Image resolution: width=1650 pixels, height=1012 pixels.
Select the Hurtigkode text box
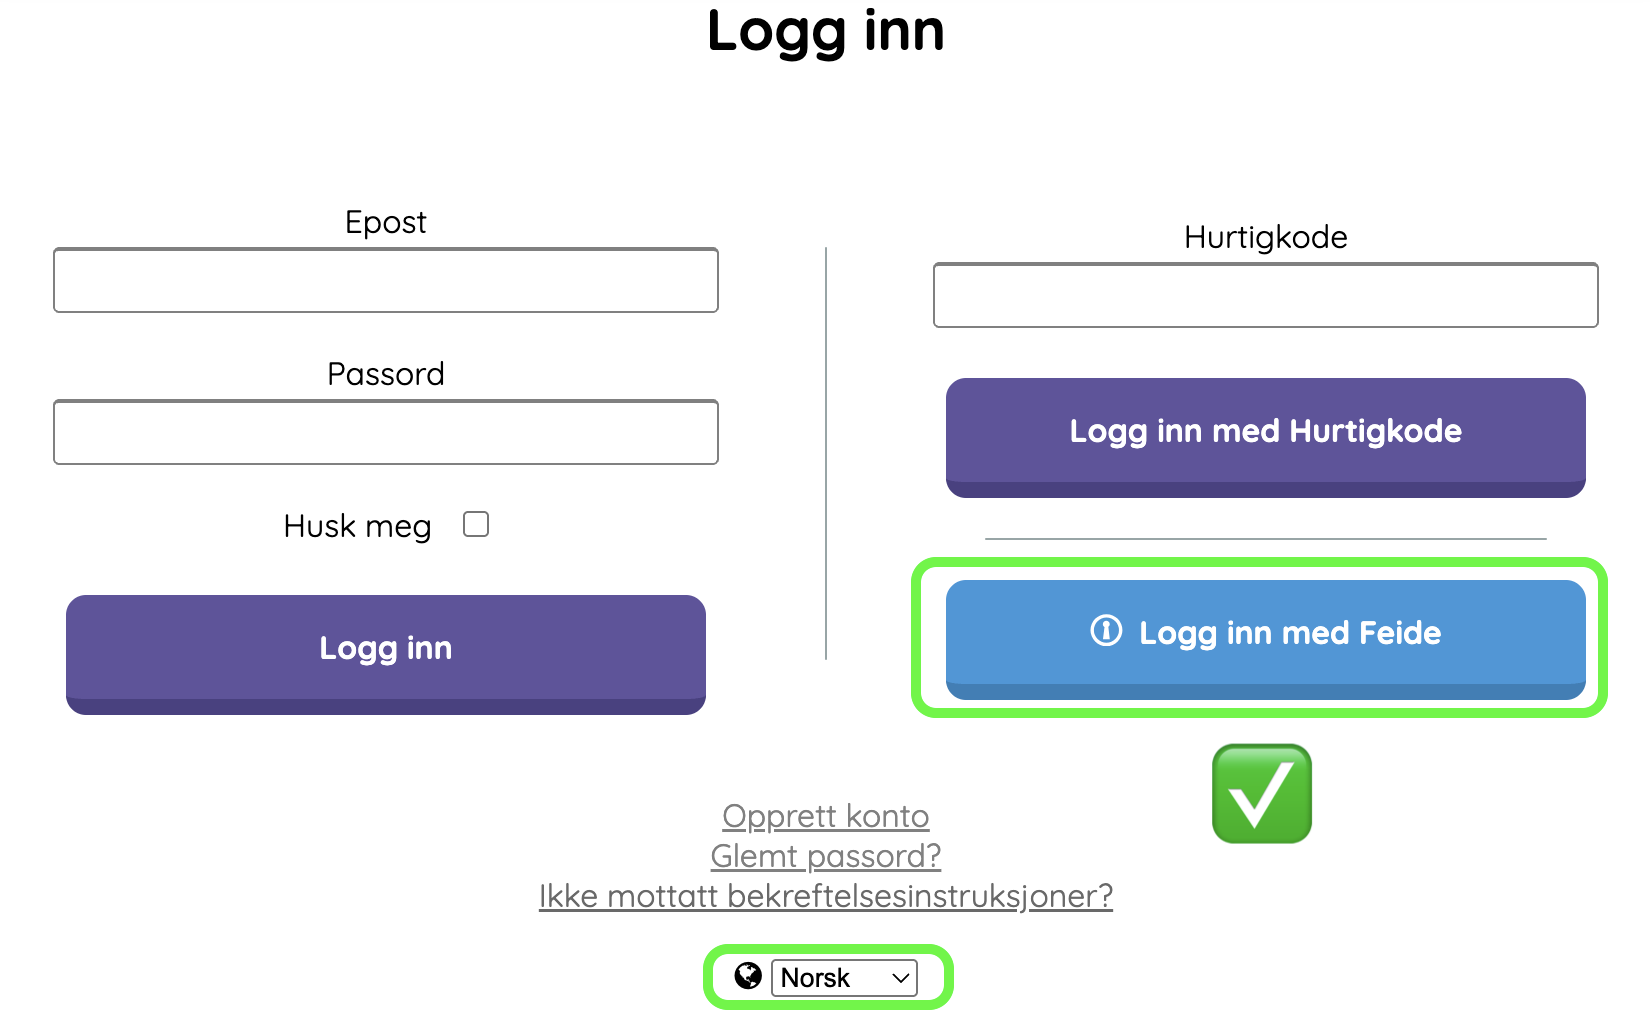click(x=1265, y=296)
